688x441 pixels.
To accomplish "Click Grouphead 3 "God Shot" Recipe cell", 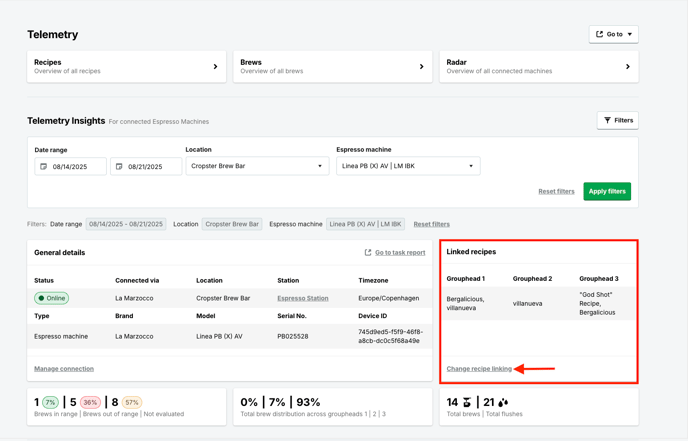I will click(x=597, y=304).
